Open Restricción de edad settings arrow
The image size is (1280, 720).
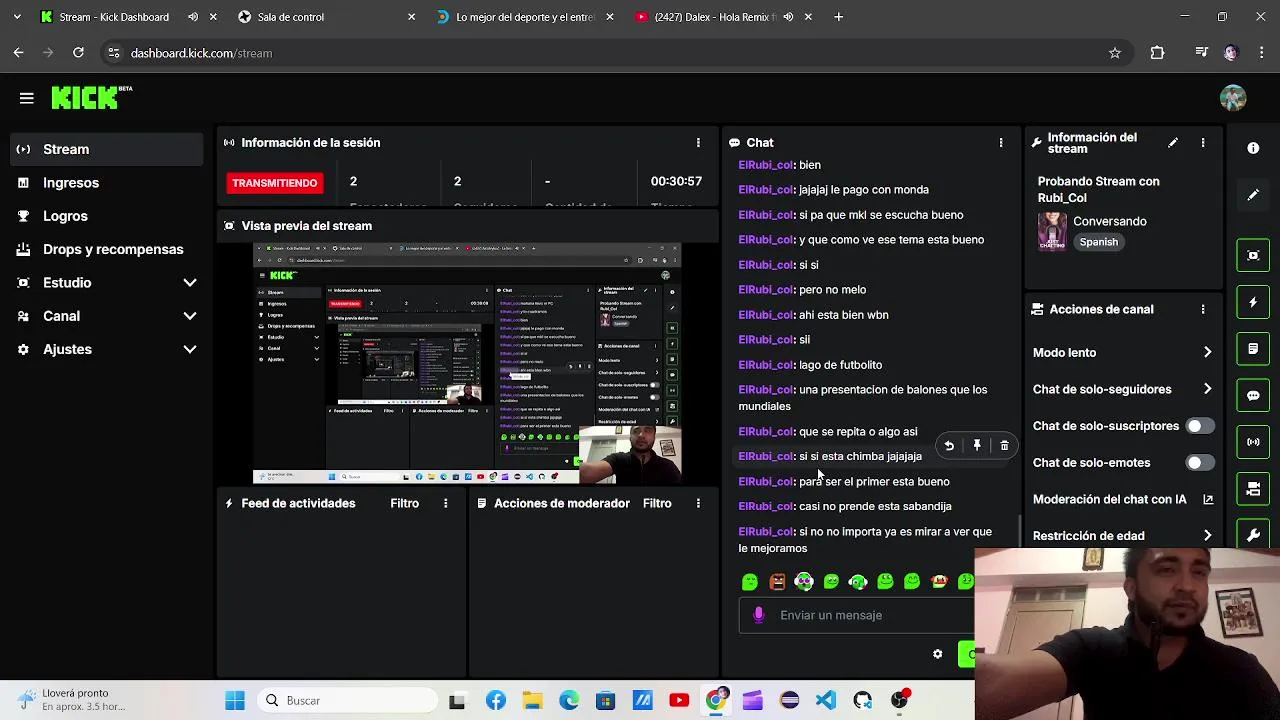(x=1207, y=536)
